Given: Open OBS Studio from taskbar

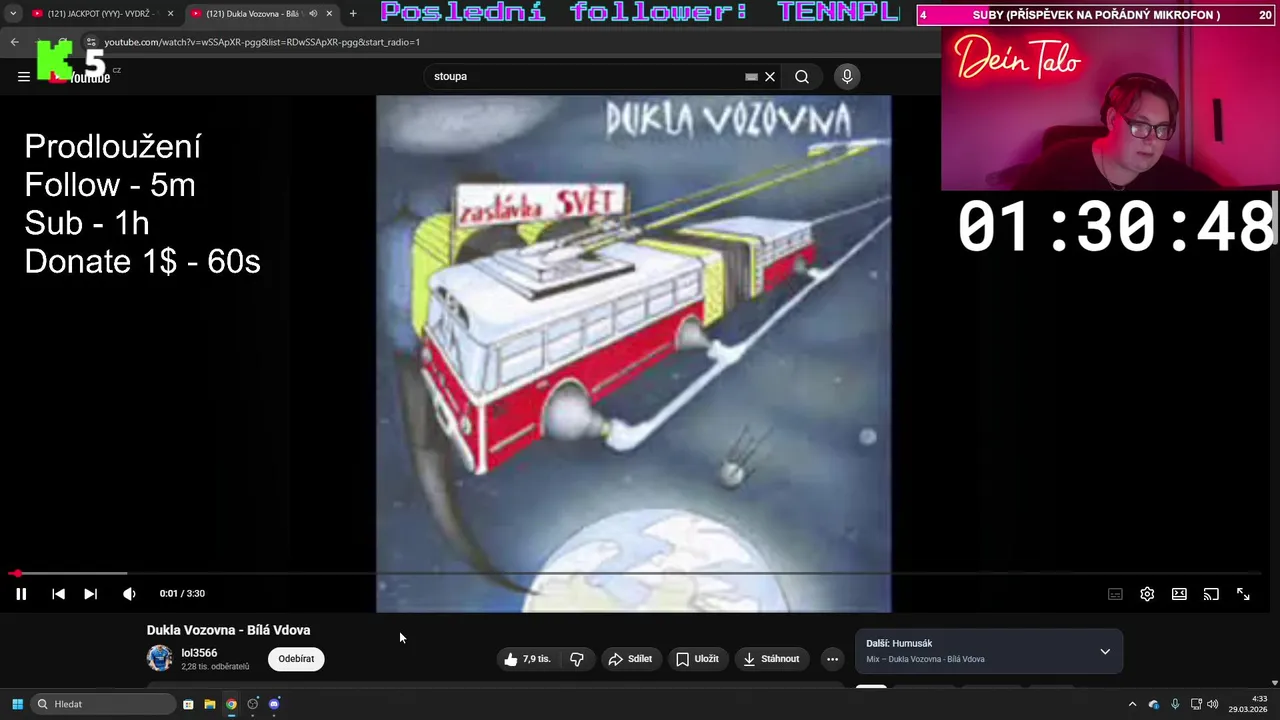Looking at the screenshot, I should (x=253, y=704).
